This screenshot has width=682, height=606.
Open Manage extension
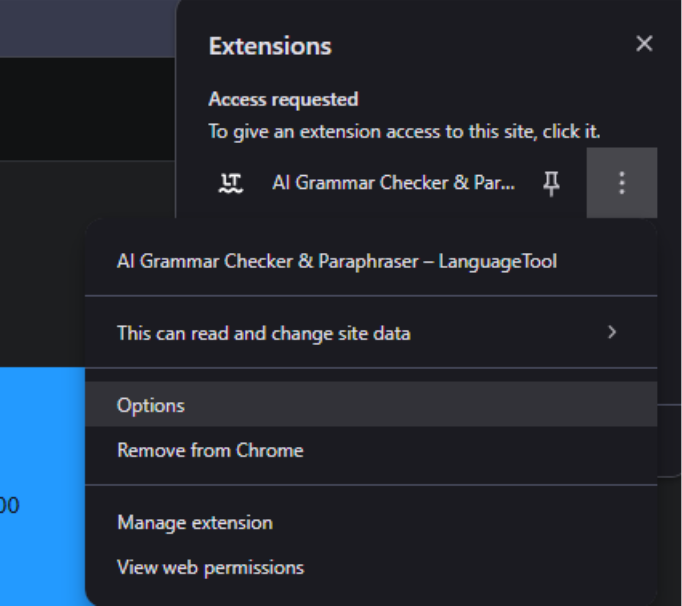371,522
